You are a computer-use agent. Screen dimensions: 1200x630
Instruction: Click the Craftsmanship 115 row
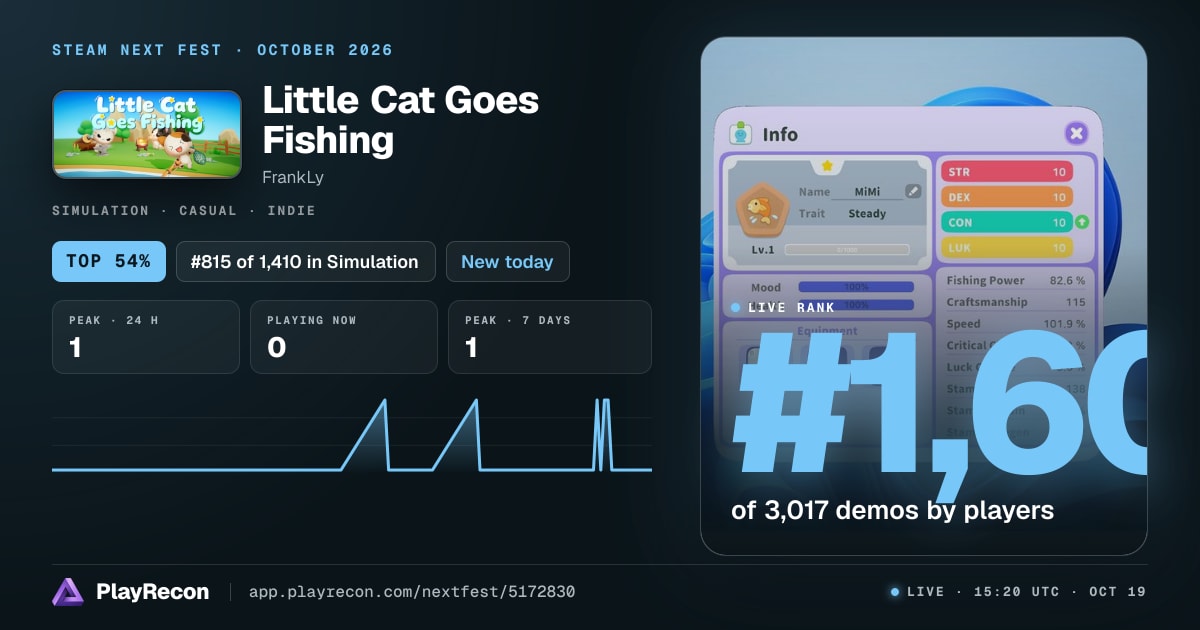[x=1016, y=302]
